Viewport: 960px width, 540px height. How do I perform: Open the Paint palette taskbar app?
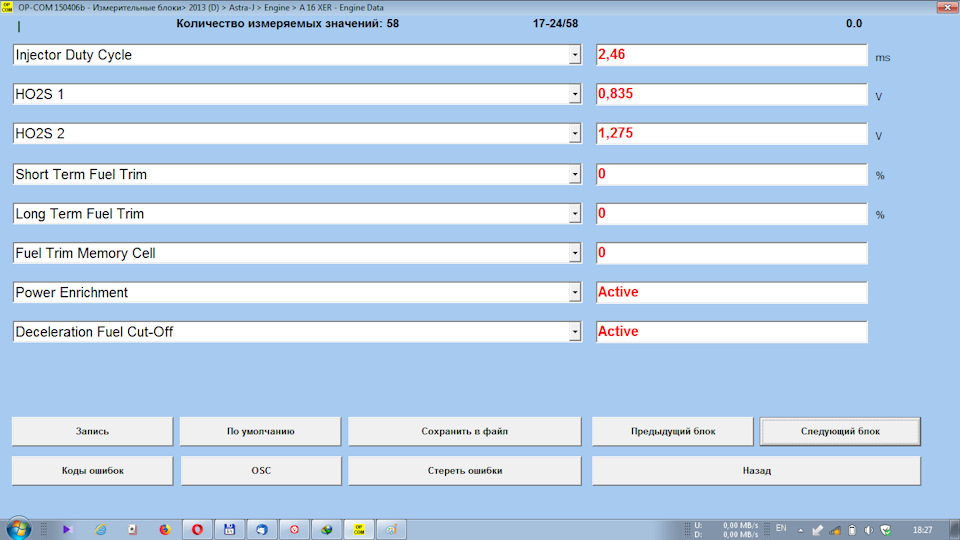(x=391, y=530)
